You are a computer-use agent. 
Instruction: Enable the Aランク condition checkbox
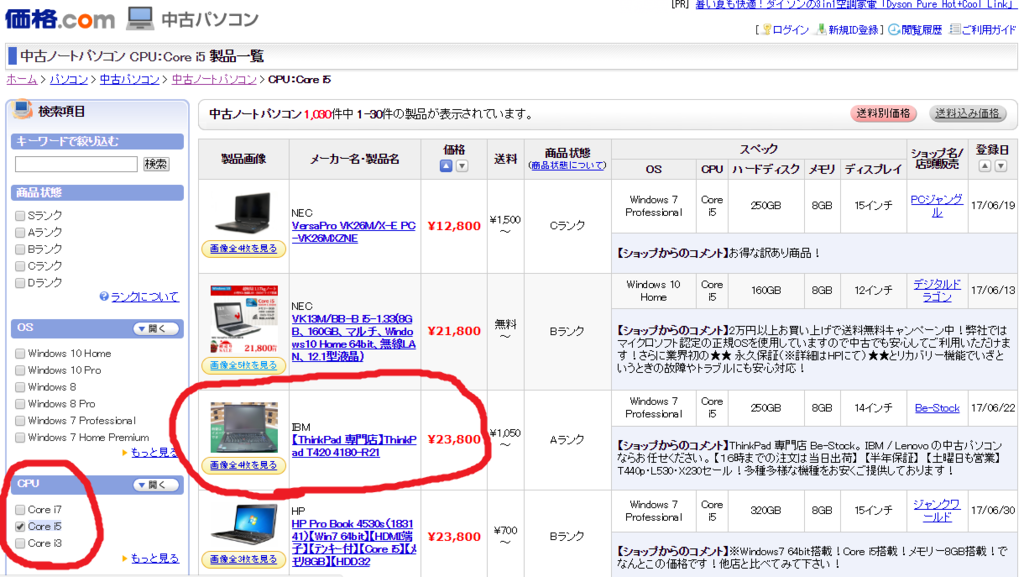pos(21,232)
